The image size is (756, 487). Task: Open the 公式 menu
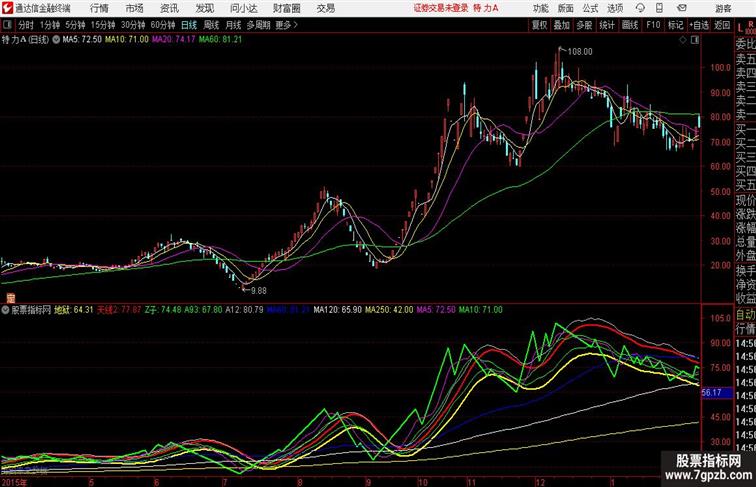point(590,8)
